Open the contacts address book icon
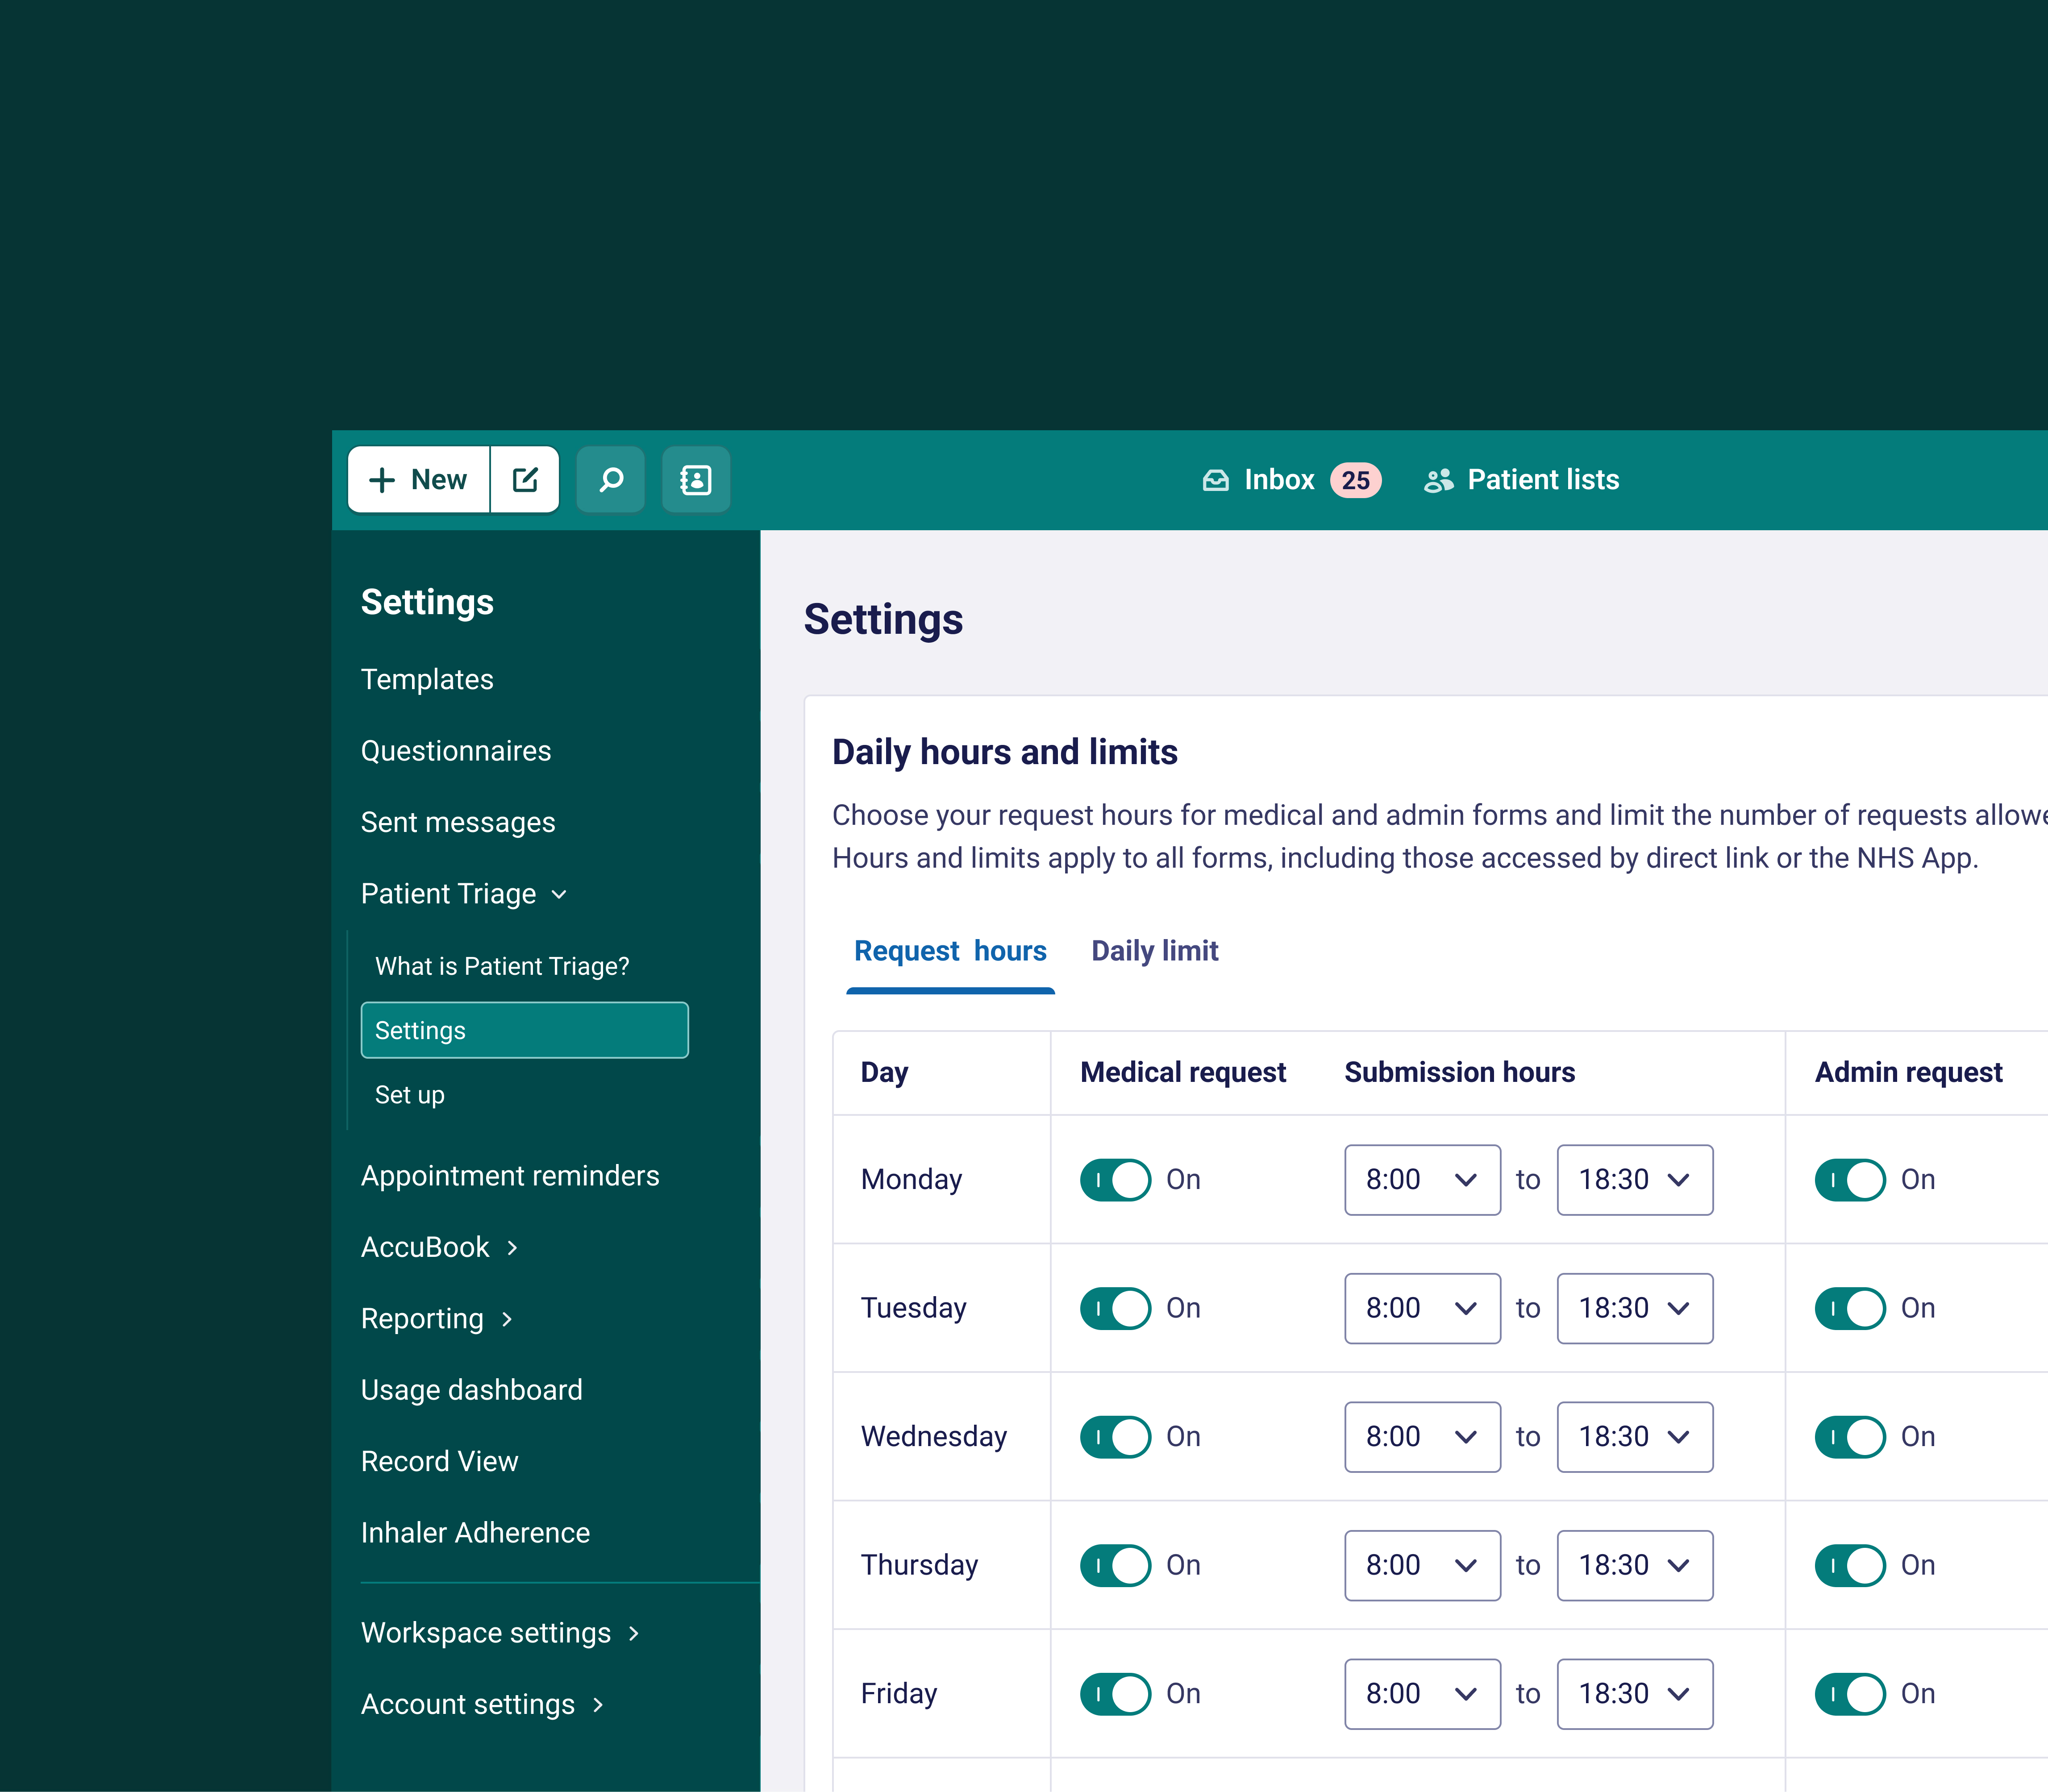The width and height of the screenshot is (2048, 1792). [x=696, y=480]
